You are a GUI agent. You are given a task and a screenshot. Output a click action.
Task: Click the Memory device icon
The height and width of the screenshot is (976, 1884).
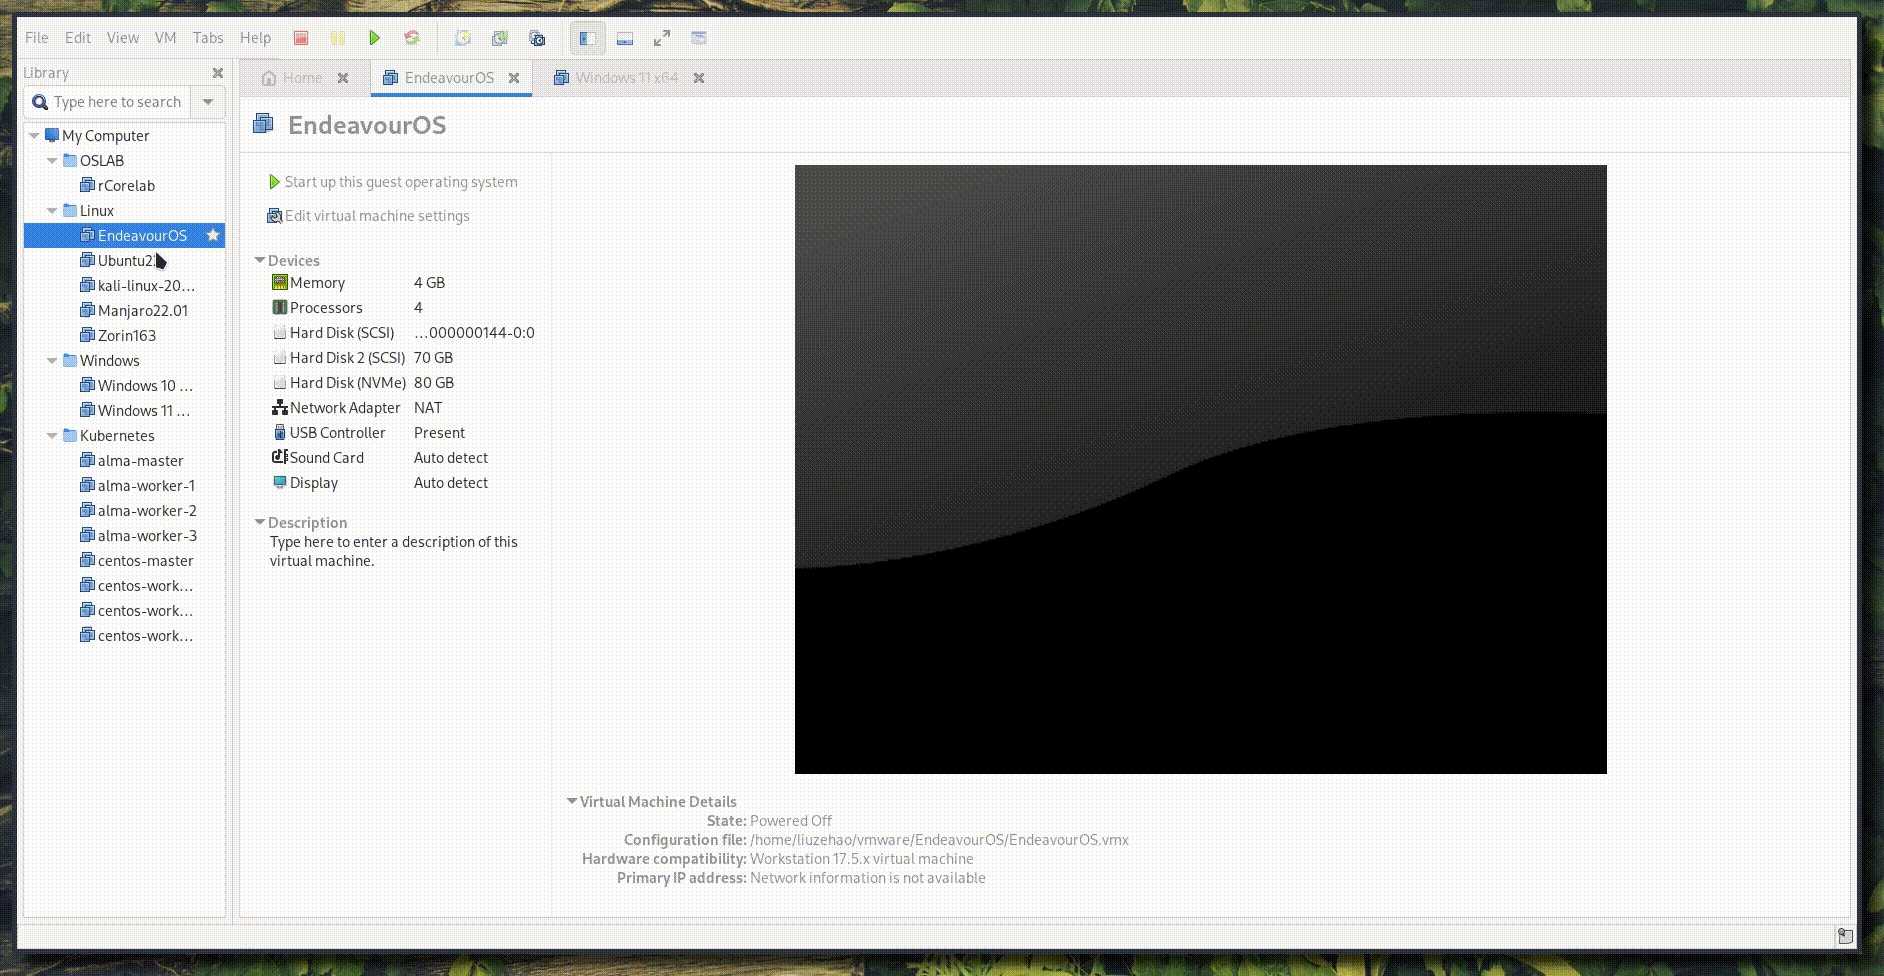coord(280,283)
